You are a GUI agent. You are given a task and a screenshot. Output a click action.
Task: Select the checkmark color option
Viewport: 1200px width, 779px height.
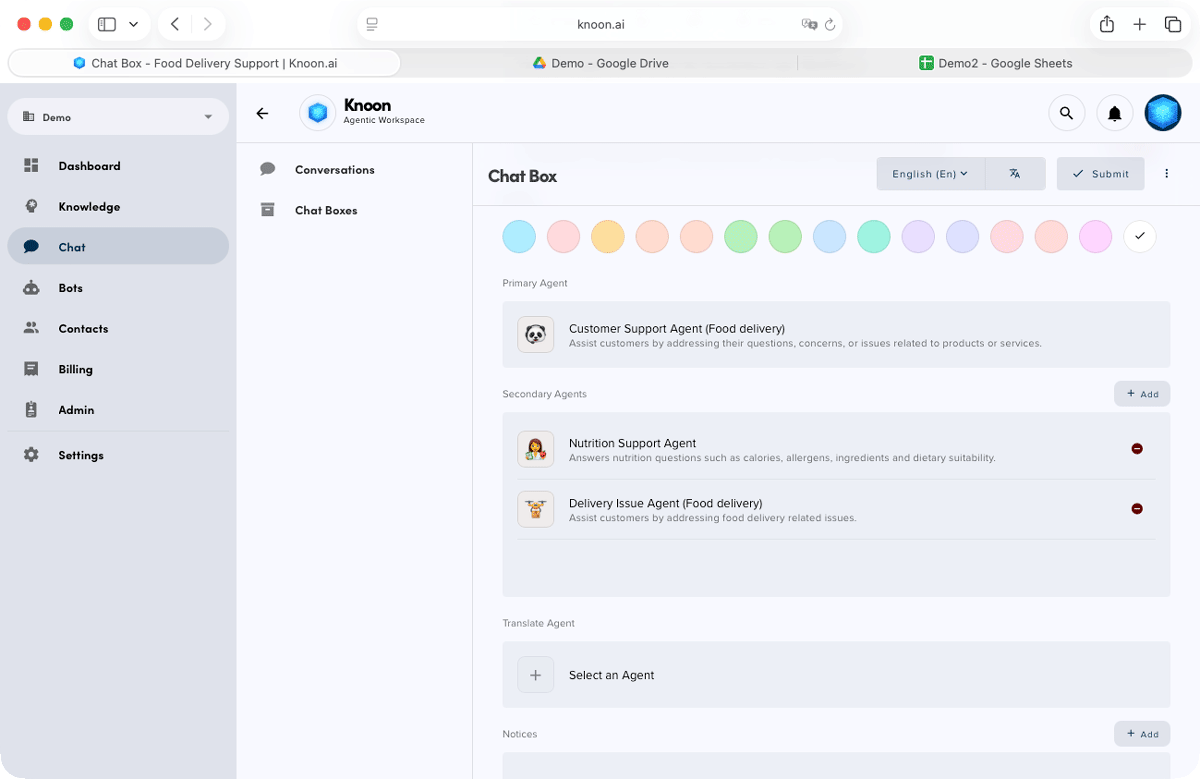point(1139,236)
